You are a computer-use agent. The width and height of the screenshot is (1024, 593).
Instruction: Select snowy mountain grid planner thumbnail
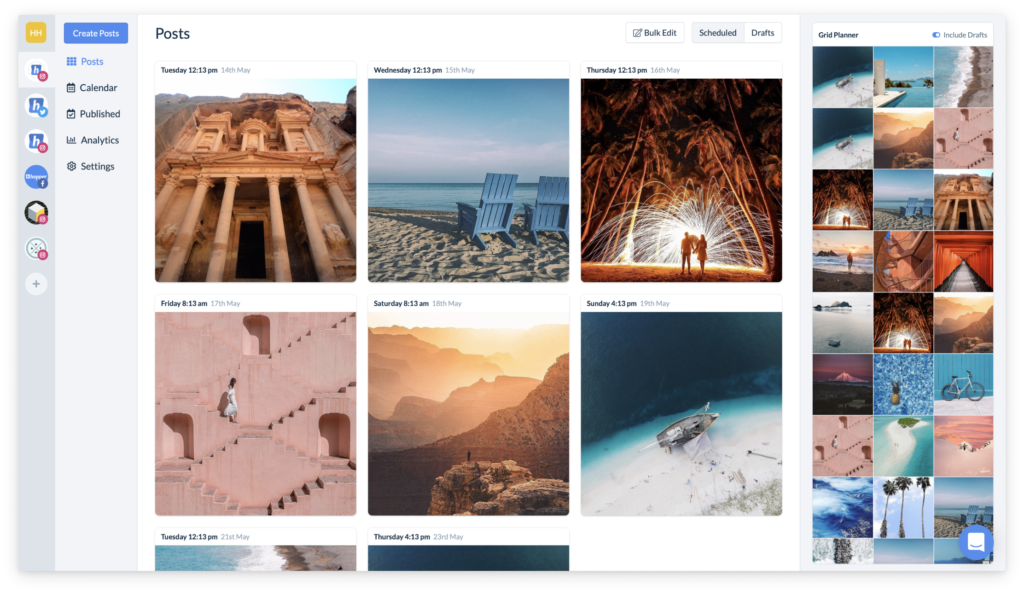point(842,385)
